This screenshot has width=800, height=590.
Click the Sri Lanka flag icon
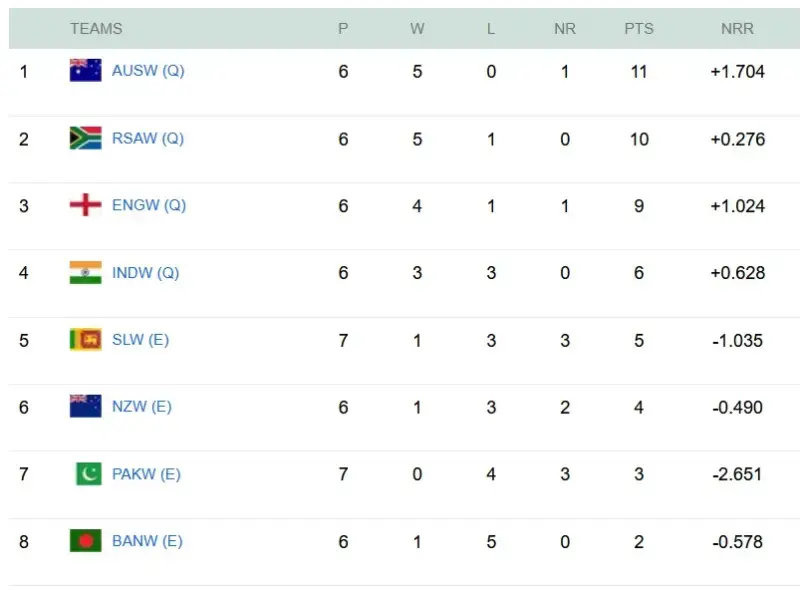pos(85,339)
